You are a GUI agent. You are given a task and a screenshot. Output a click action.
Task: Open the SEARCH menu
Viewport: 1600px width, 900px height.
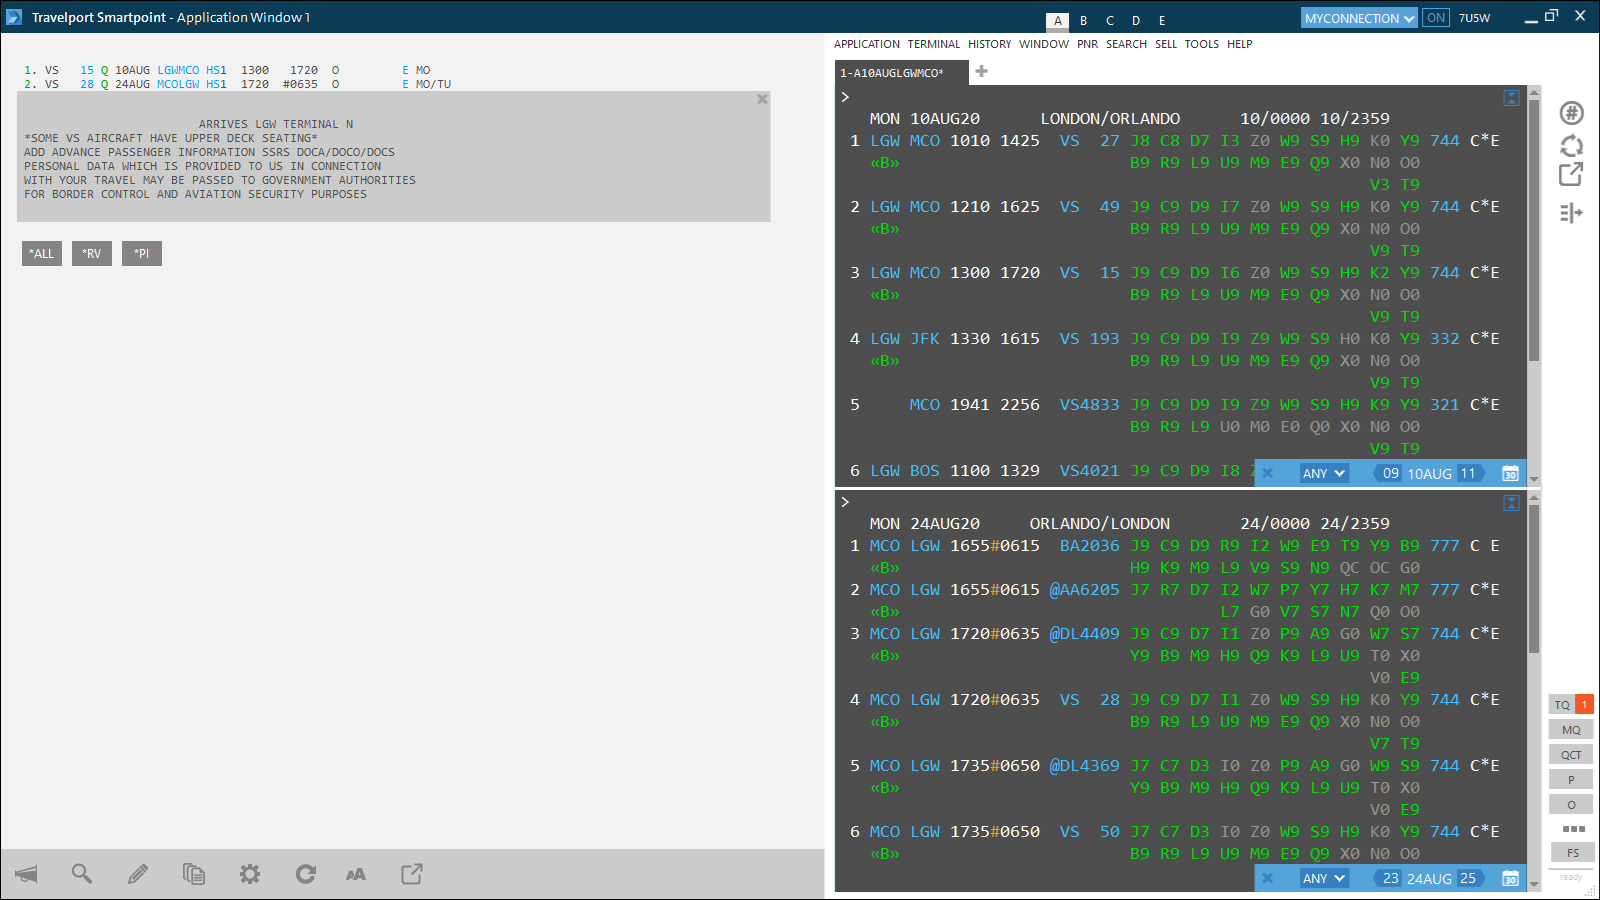point(1127,44)
